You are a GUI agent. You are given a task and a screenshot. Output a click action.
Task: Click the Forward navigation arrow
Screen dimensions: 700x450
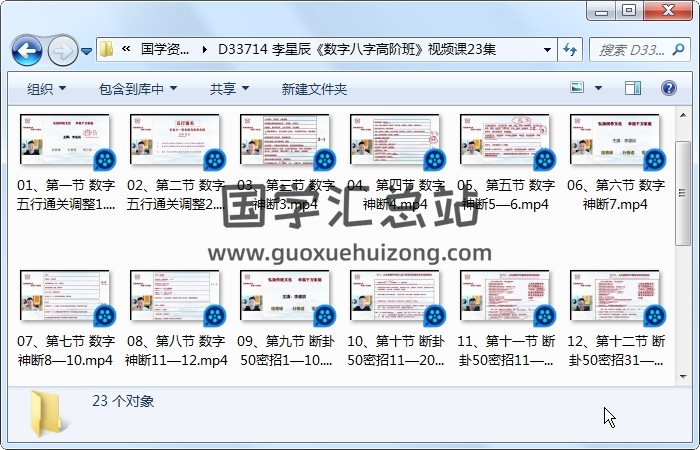tap(62, 49)
